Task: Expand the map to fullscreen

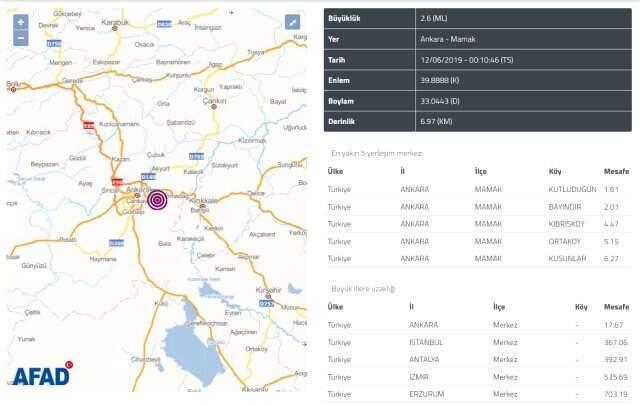Action: point(292,22)
